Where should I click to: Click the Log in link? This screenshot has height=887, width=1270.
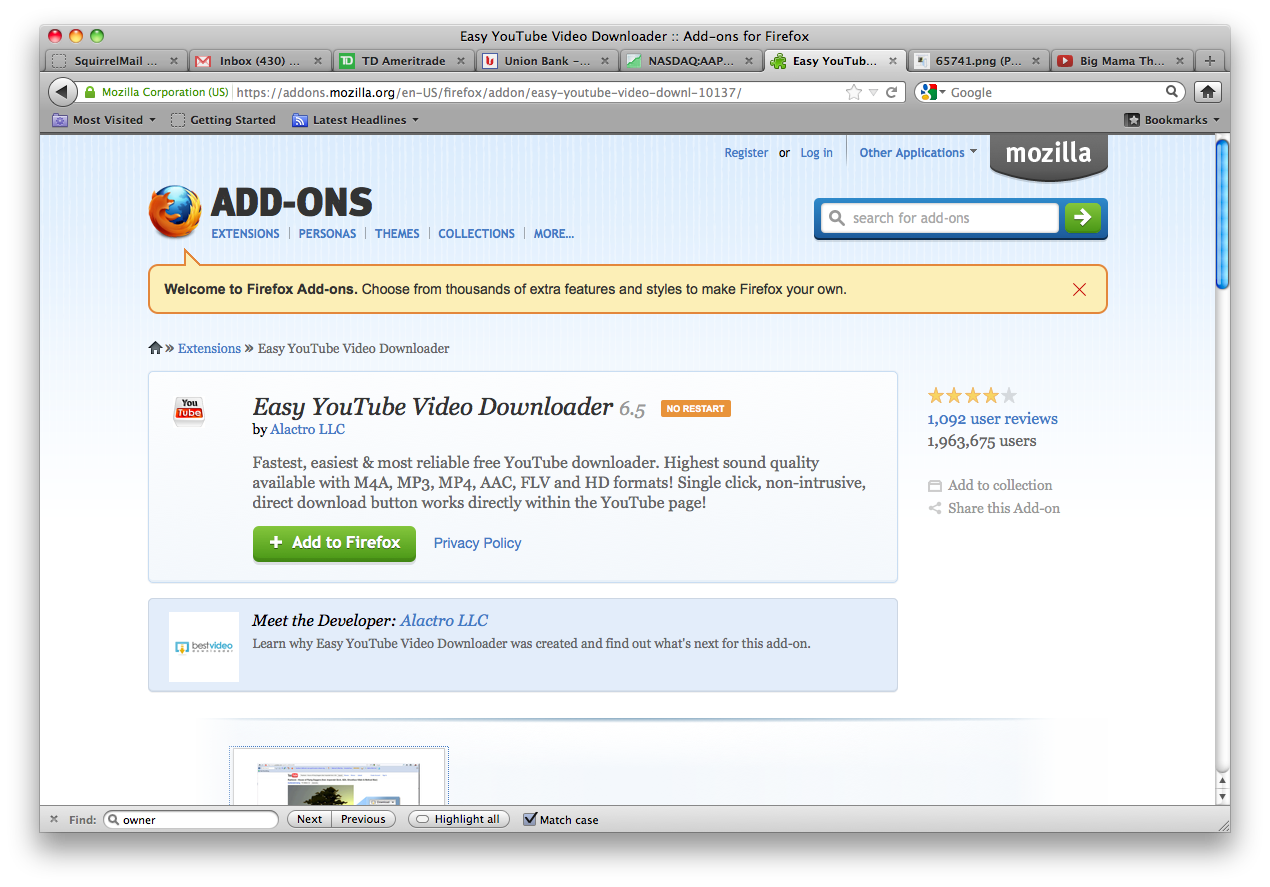pos(816,153)
